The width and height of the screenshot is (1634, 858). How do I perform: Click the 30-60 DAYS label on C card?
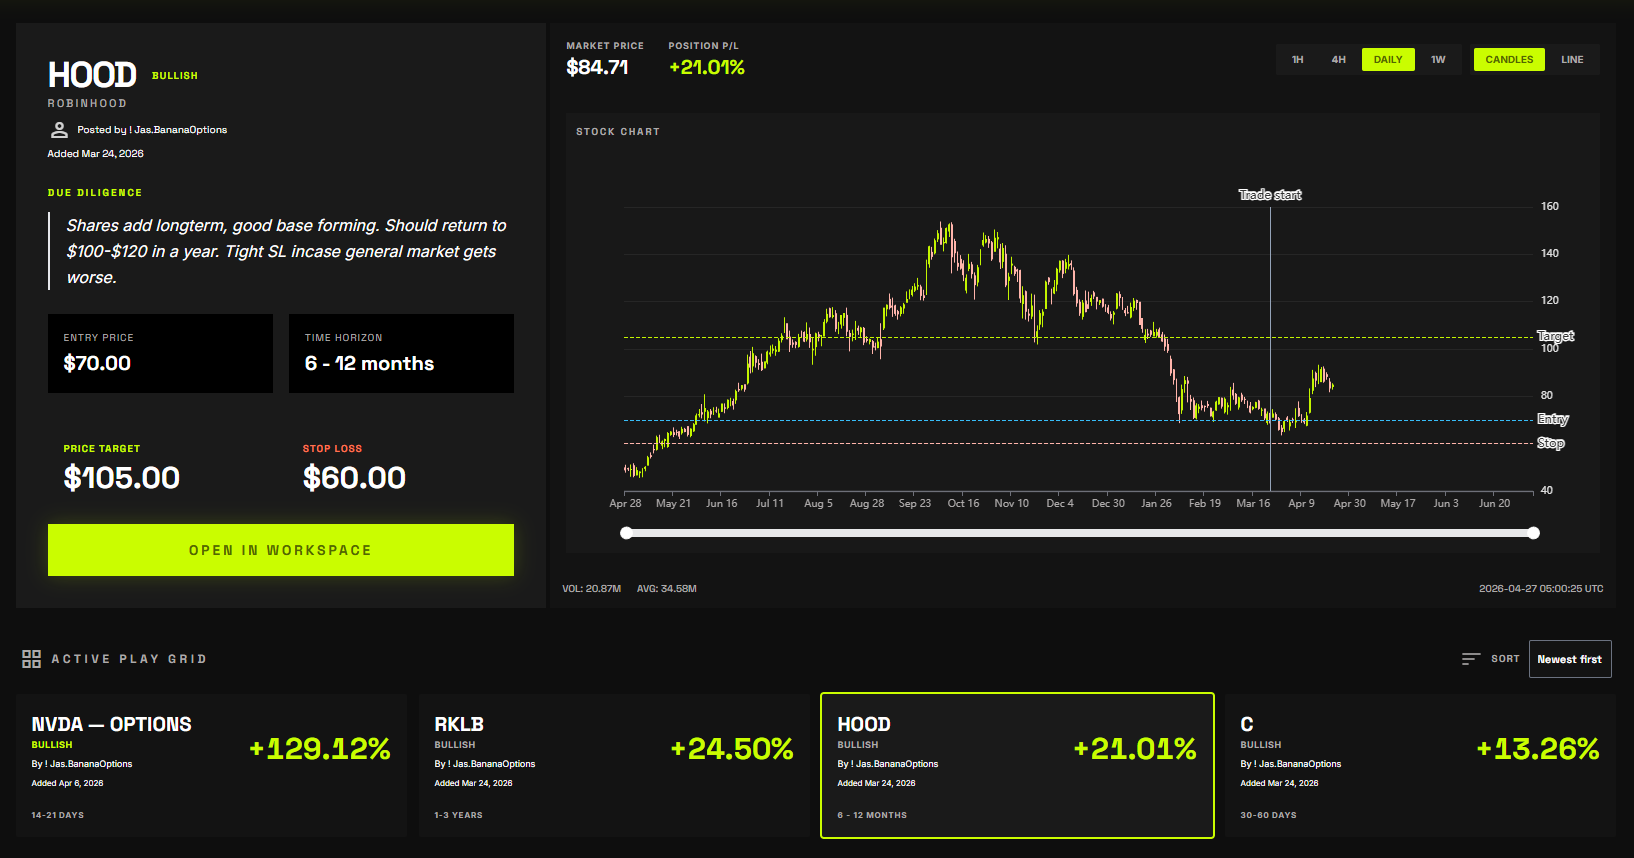1268,815
